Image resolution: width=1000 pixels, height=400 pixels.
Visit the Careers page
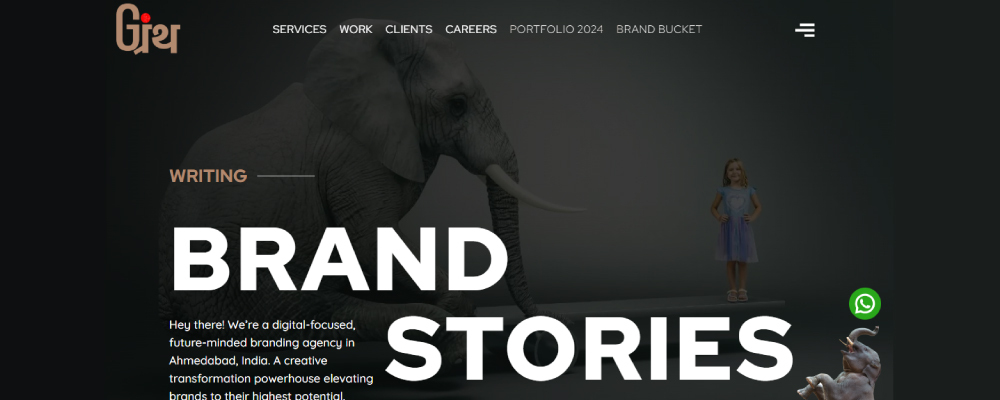pyautogui.click(x=471, y=29)
